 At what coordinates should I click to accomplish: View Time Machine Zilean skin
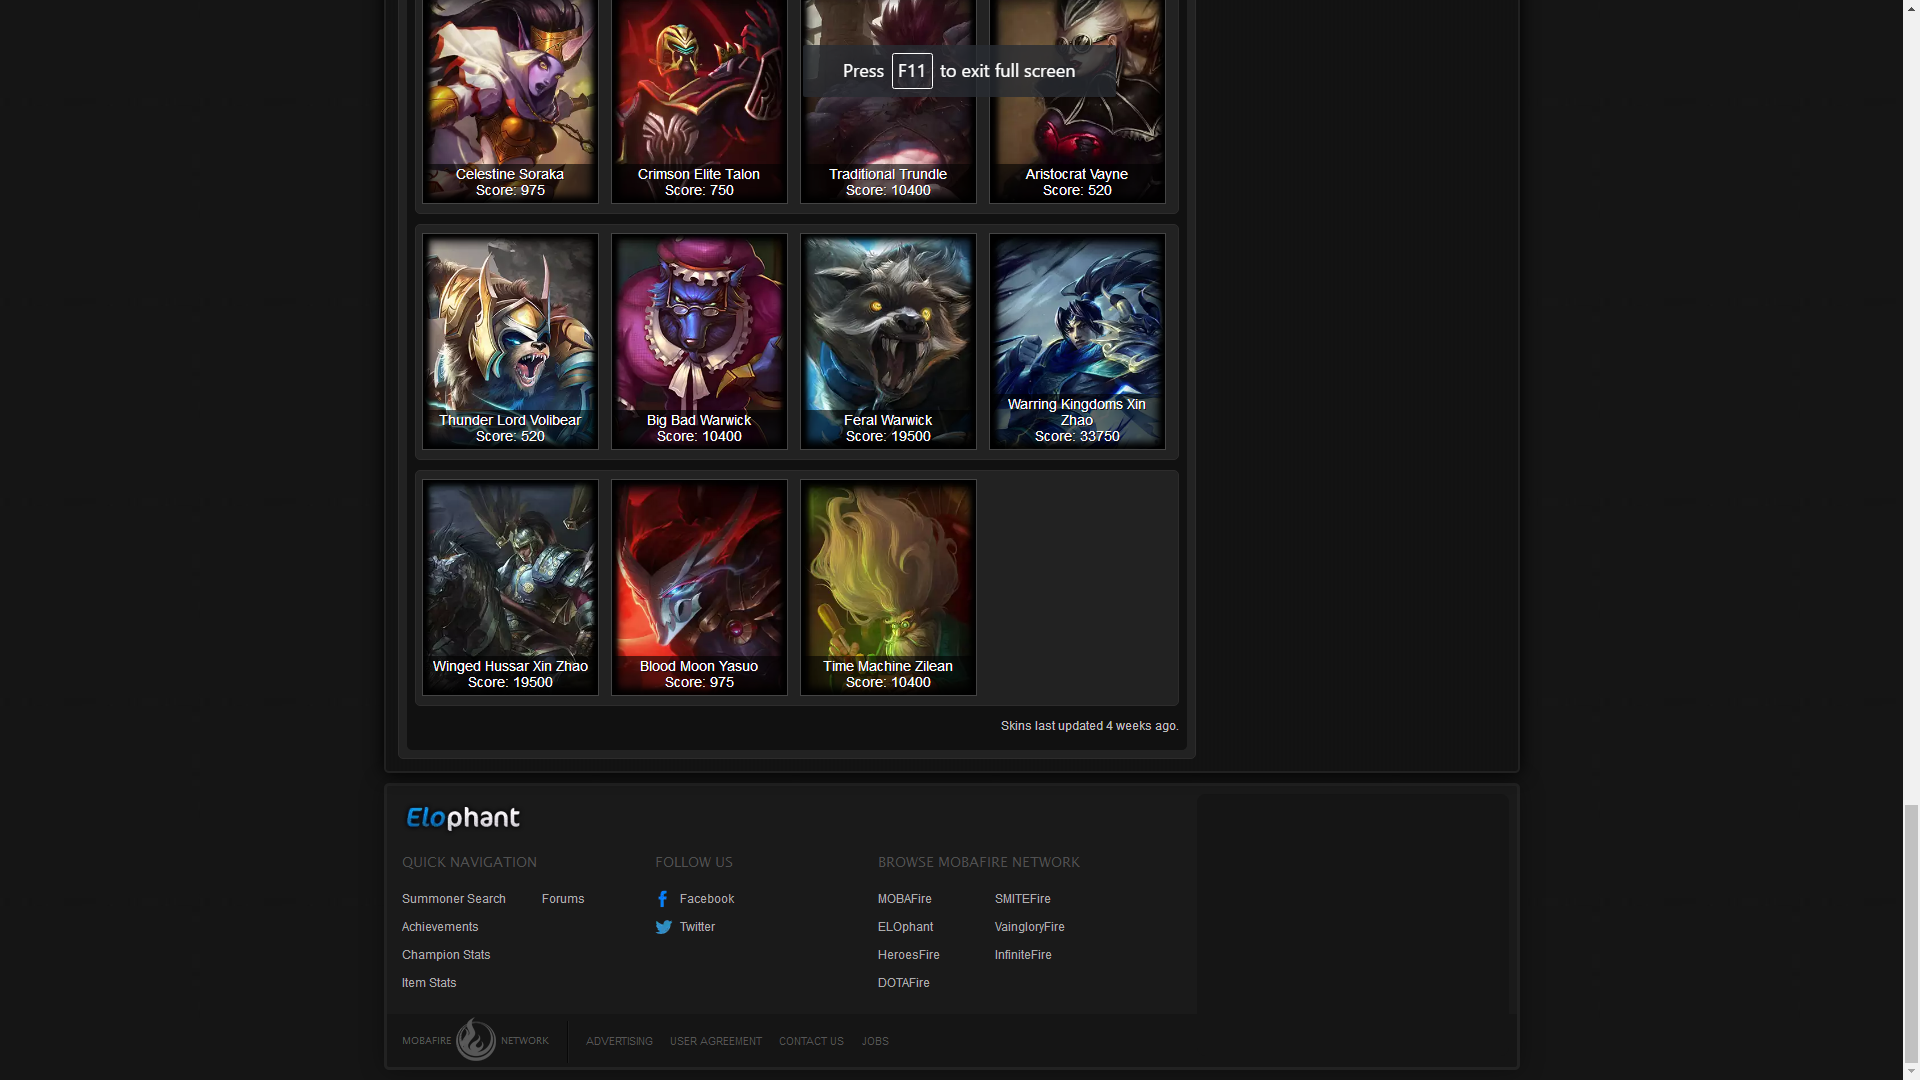(x=888, y=587)
